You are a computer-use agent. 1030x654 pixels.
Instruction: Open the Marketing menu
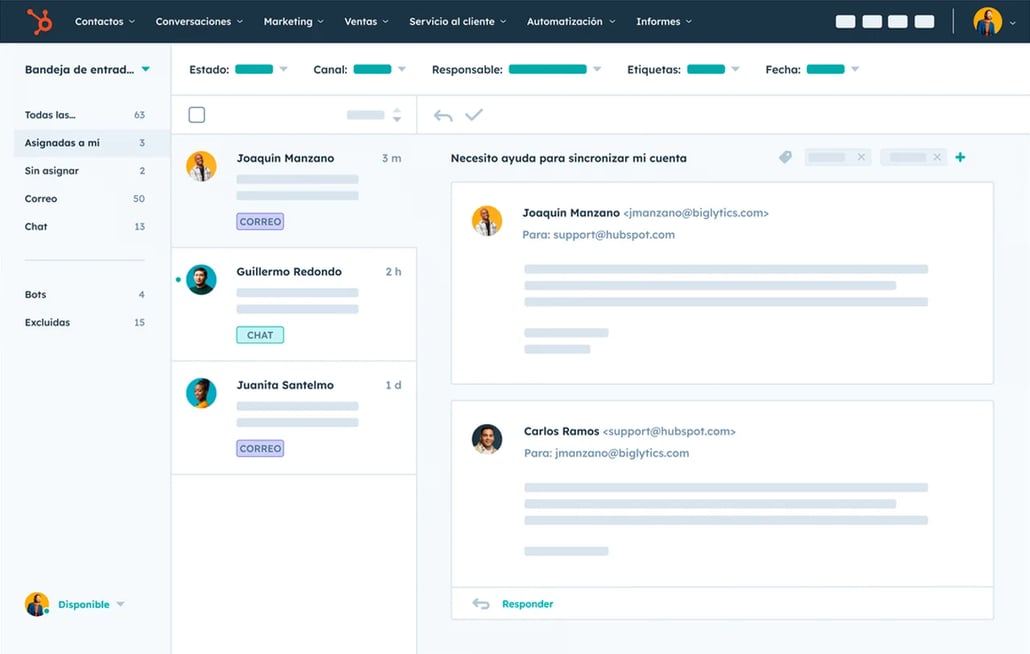point(294,22)
